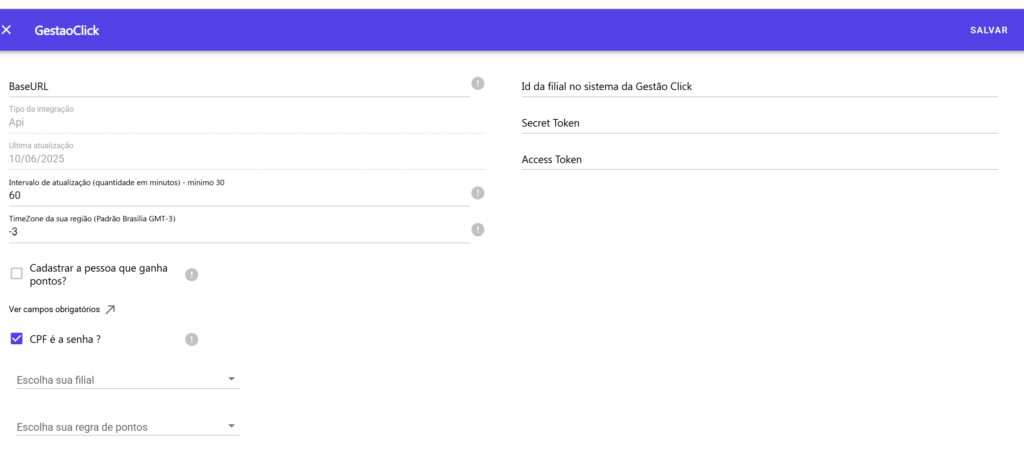Select the TimeZone field showing -3
1024x468 pixels.
(x=238, y=232)
